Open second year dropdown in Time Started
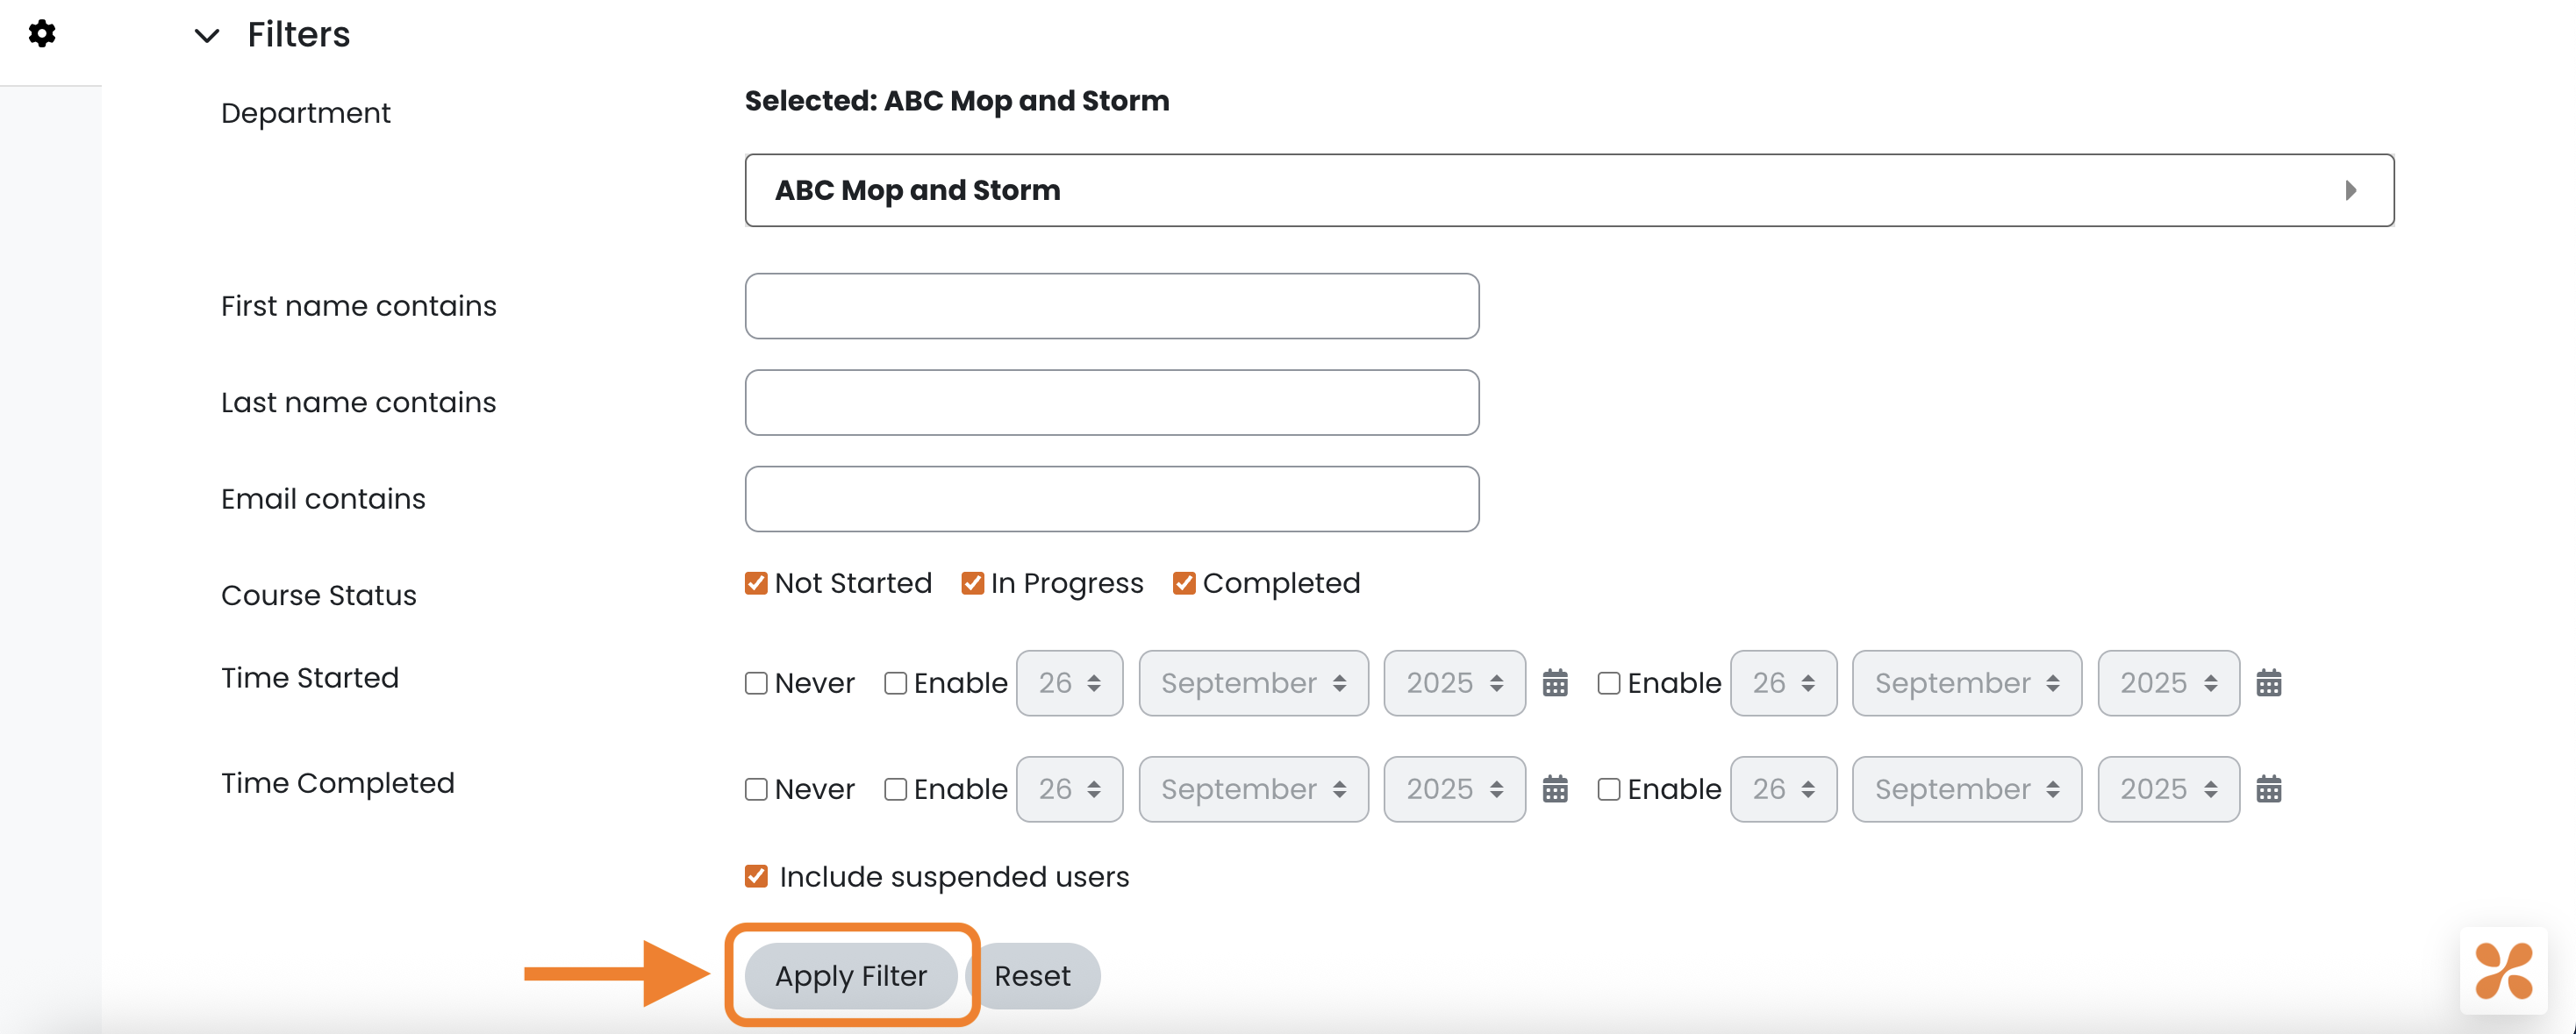 coord(2168,683)
